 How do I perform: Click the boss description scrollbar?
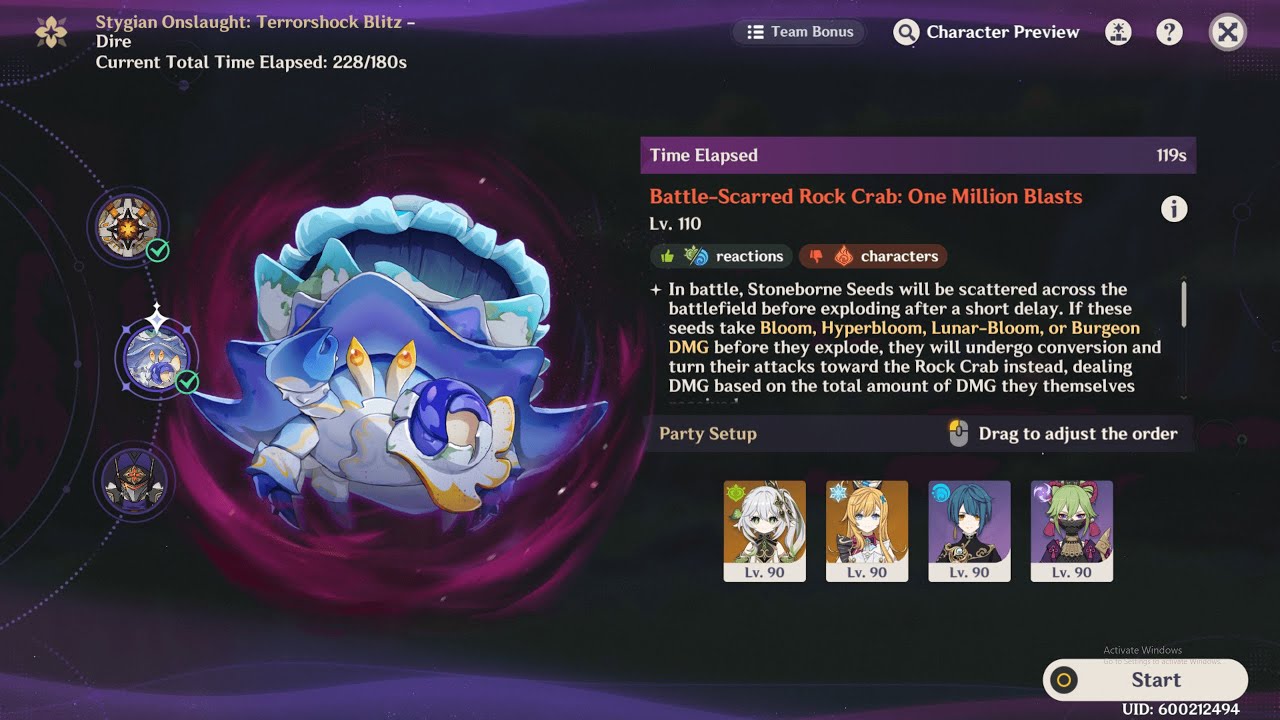[1184, 303]
